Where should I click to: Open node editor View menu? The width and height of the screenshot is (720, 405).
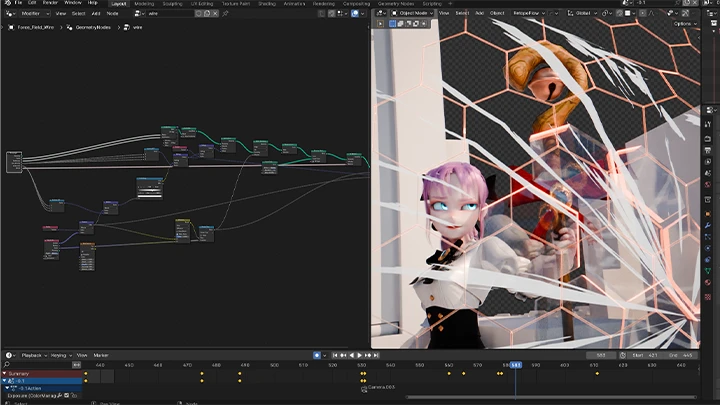coord(61,14)
